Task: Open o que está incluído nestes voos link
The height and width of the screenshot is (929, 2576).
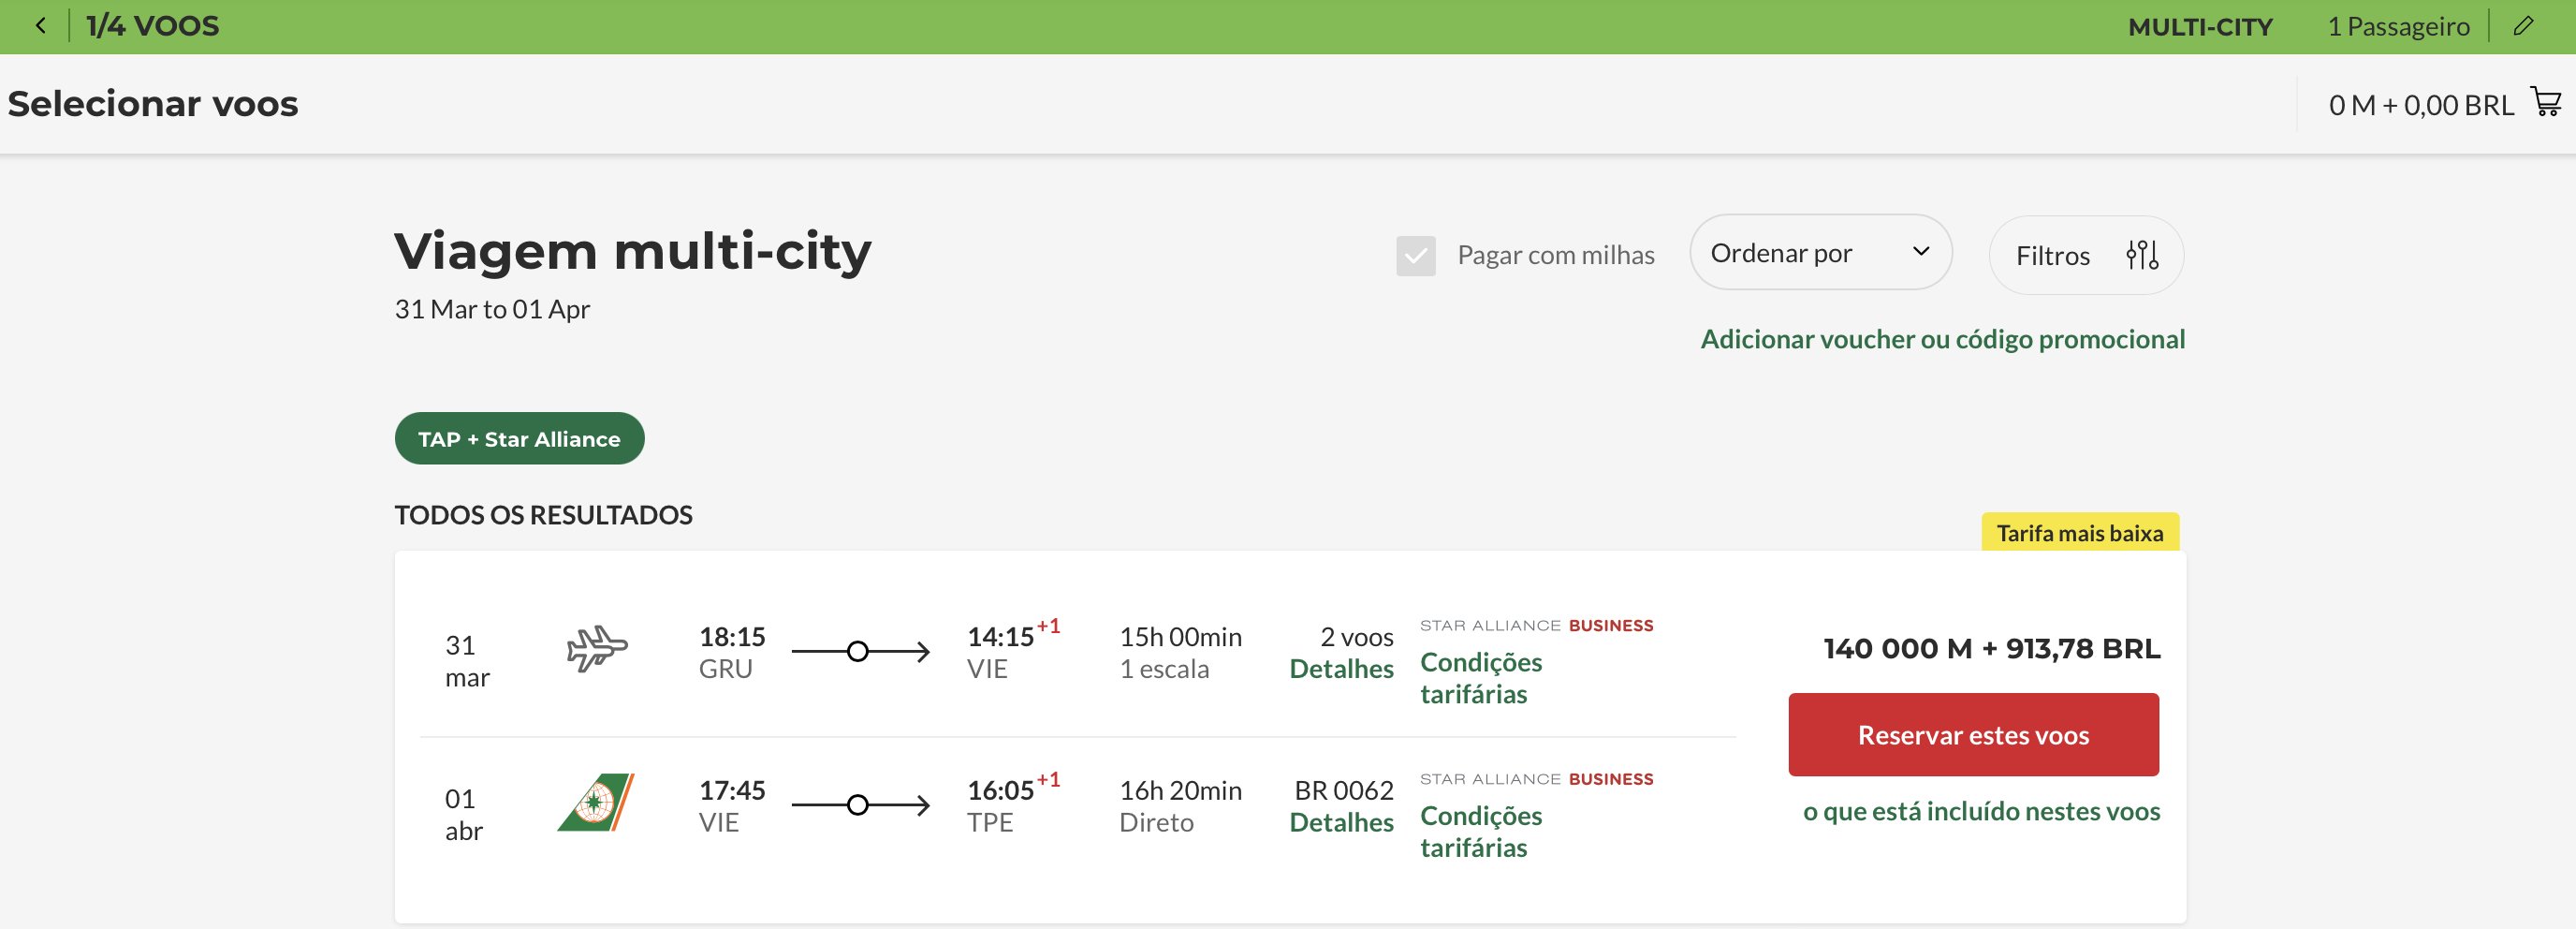Action: [x=1981, y=811]
